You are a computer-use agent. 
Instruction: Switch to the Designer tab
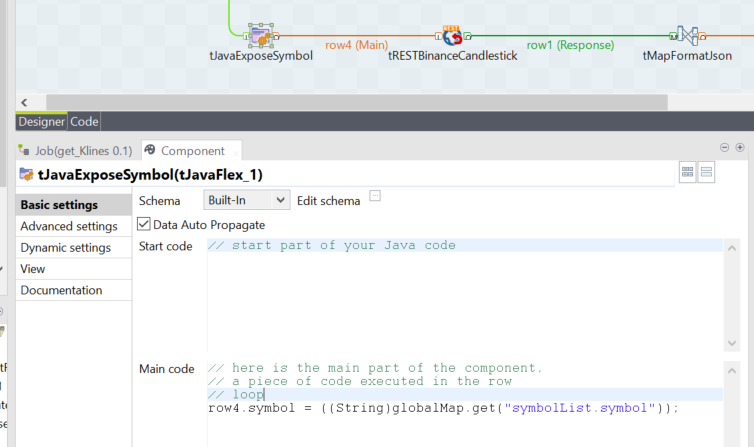point(41,122)
